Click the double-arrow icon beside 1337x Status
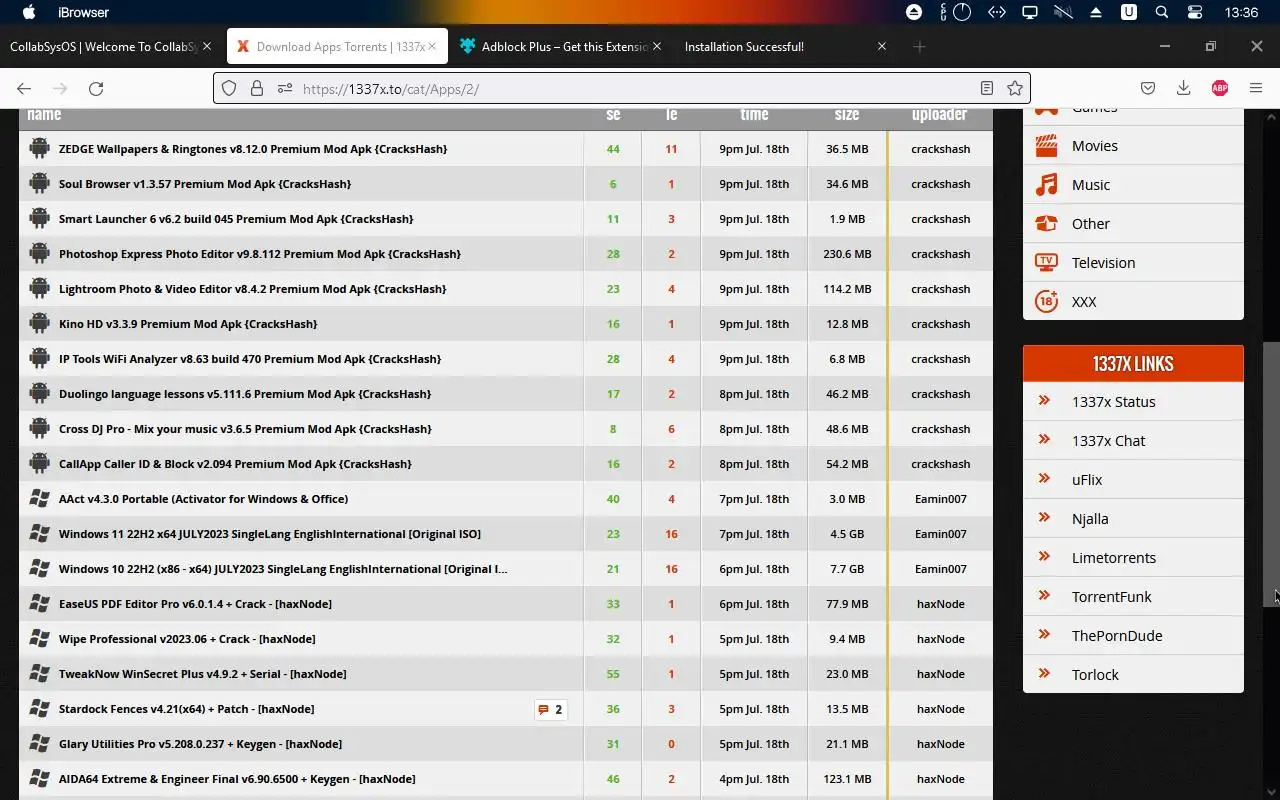 1044,400
